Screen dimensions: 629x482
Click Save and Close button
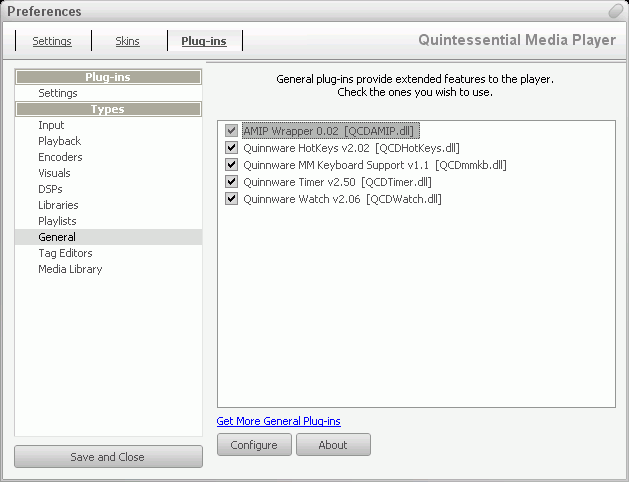click(108, 457)
